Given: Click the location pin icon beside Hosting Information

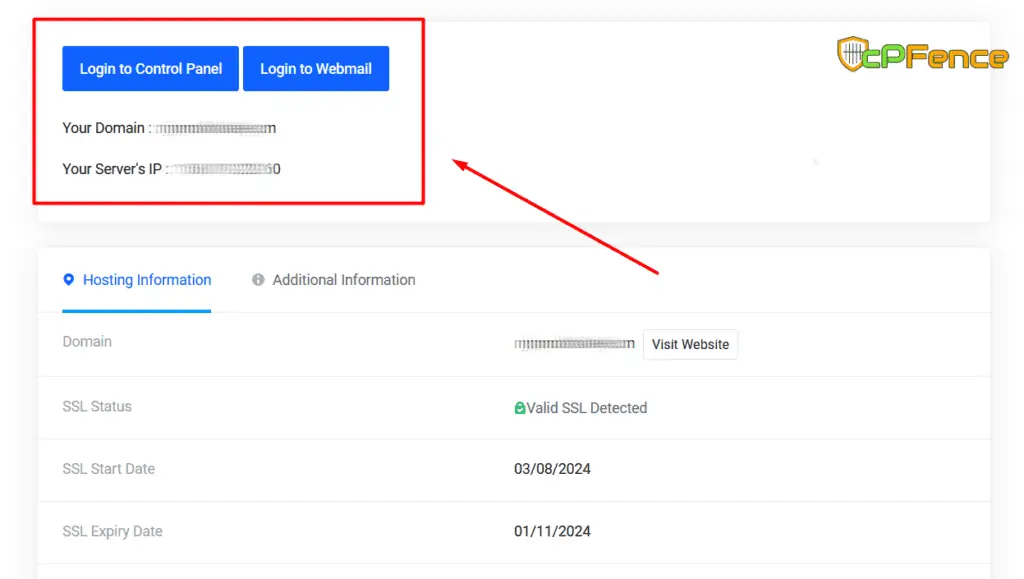Looking at the screenshot, I should pyautogui.click(x=69, y=280).
